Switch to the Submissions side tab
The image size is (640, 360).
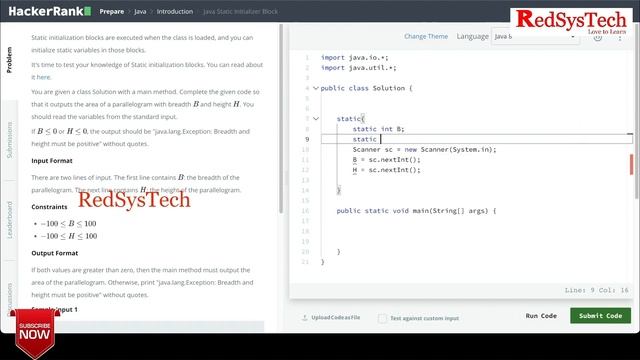tap(9, 140)
